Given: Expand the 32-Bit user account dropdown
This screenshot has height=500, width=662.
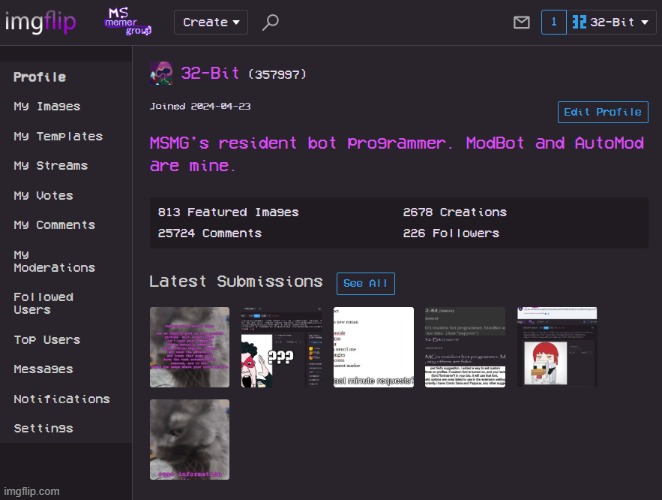Looking at the screenshot, I should point(612,22).
